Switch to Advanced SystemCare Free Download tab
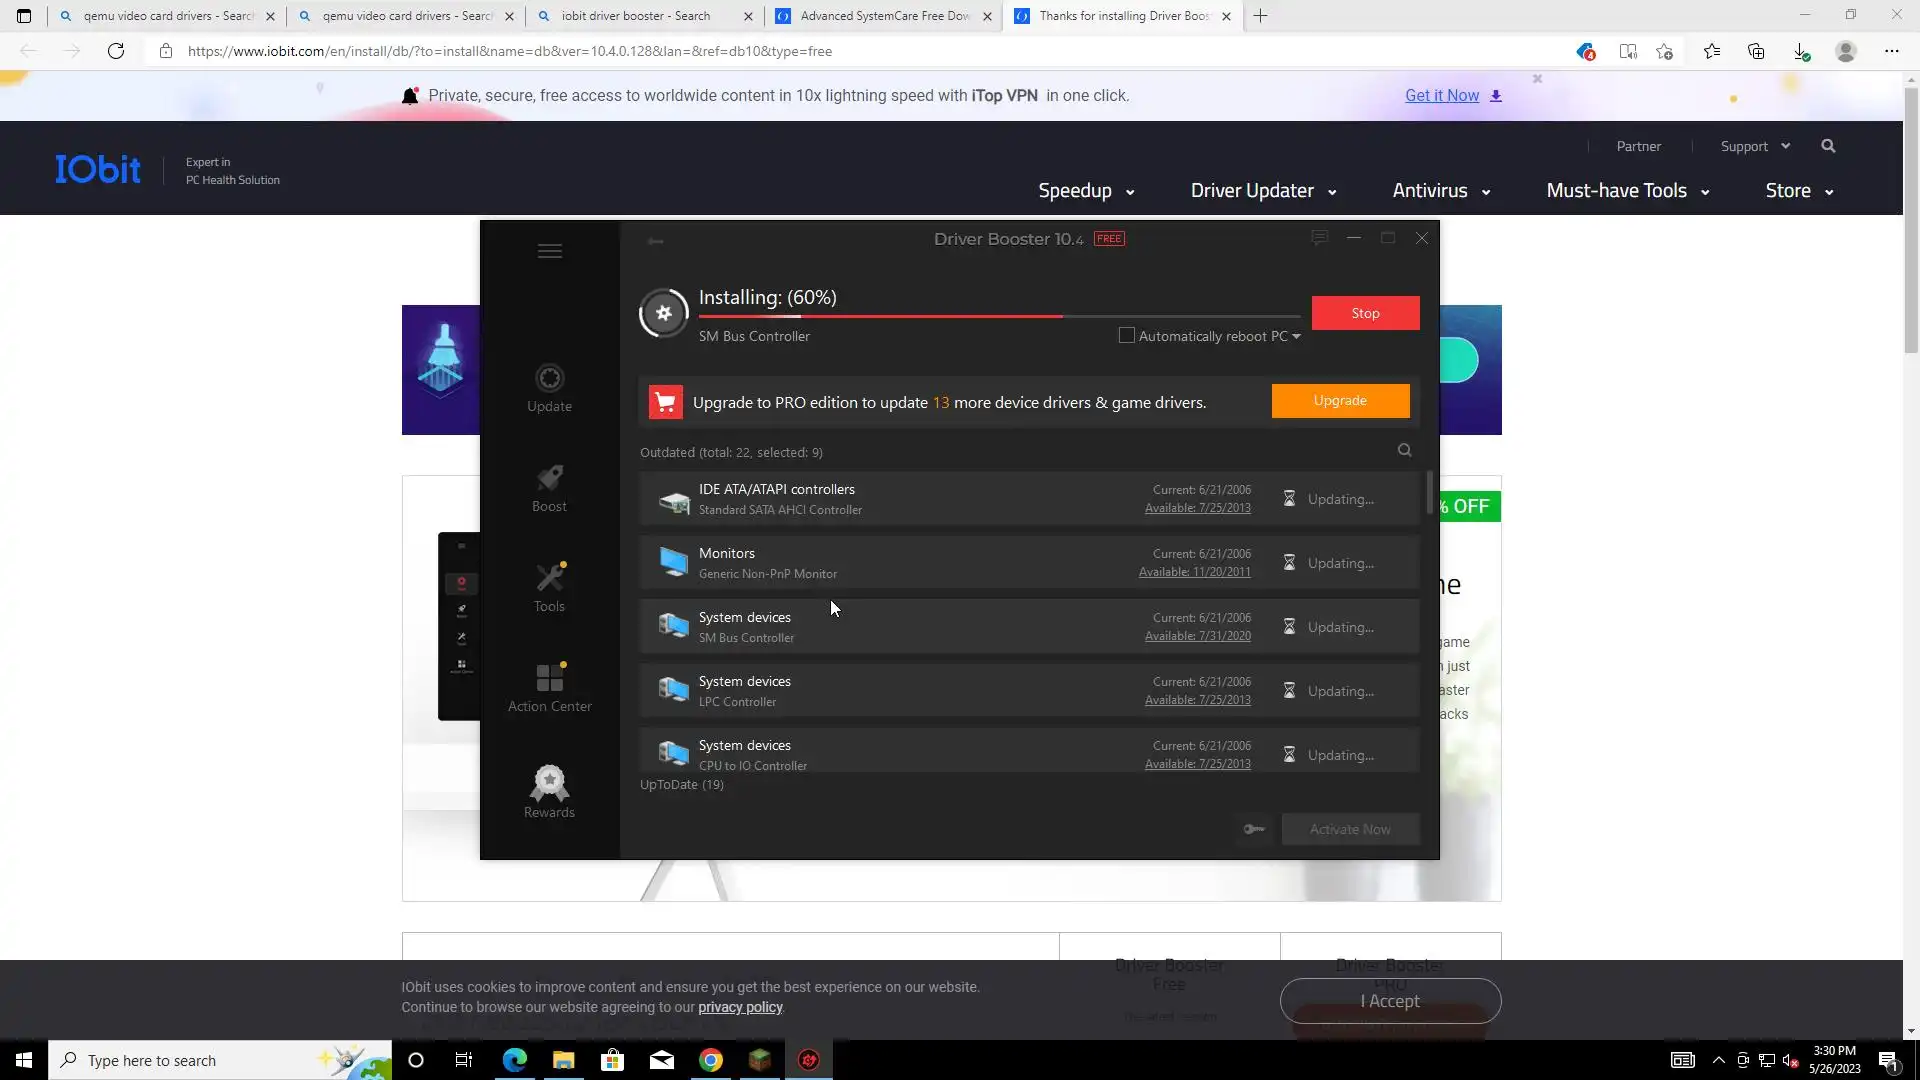 [x=884, y=16]
